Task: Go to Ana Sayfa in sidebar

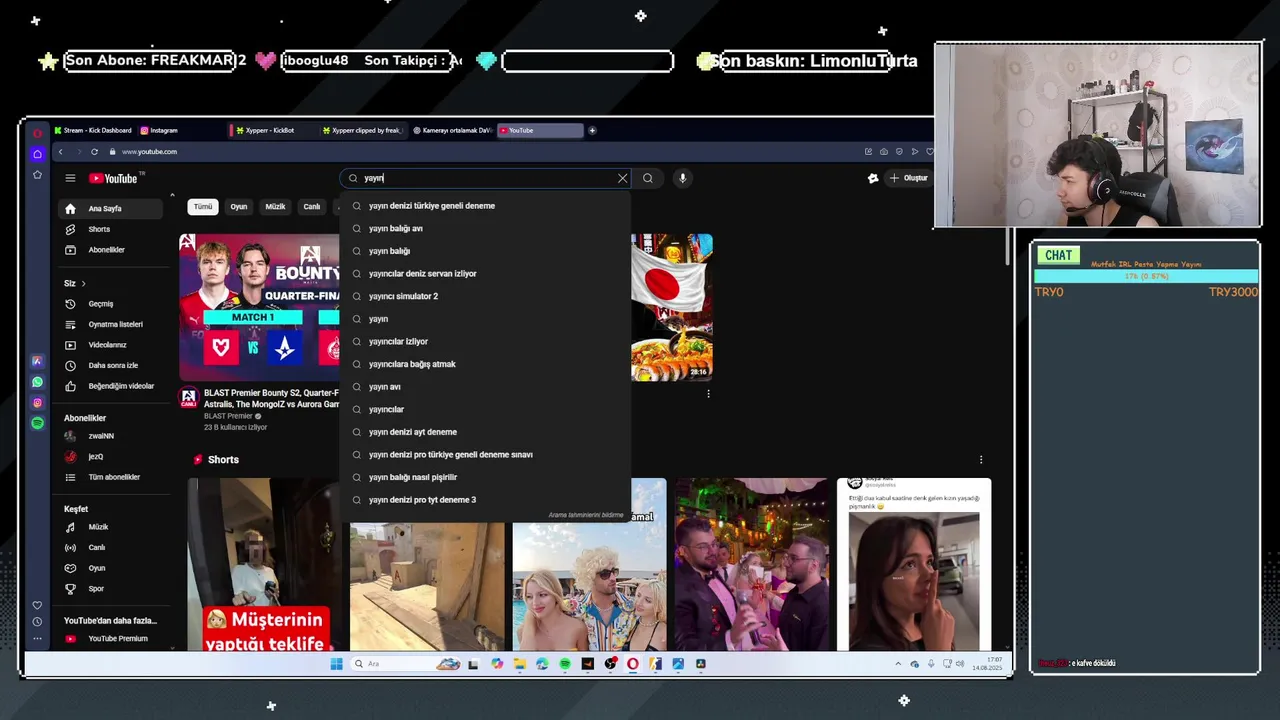Action: (110, 209)
